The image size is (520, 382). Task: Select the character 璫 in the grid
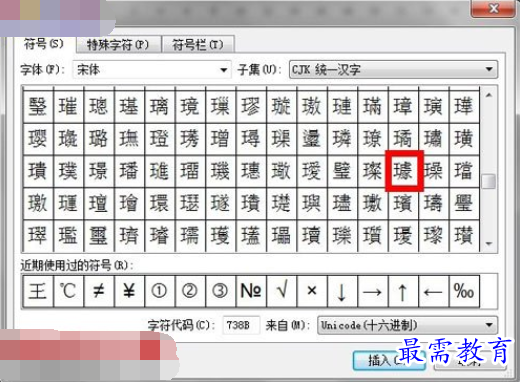click(x=464, y=170)
